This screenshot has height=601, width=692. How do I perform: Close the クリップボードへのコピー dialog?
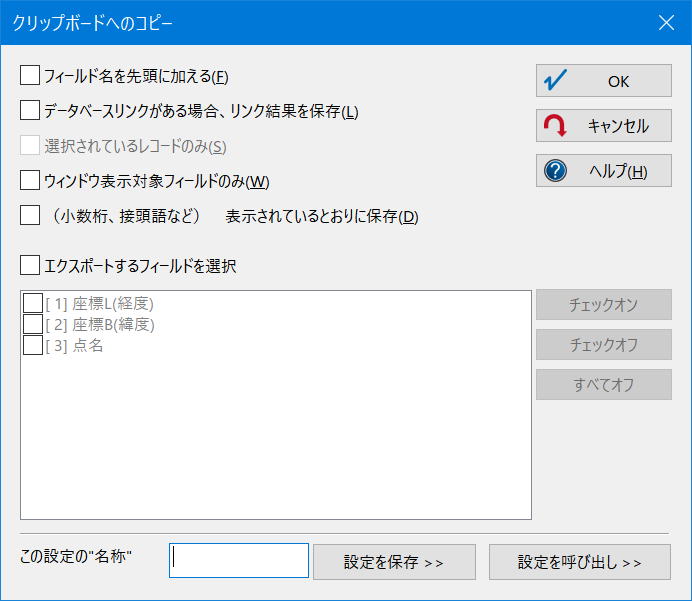tap(666, 23)
